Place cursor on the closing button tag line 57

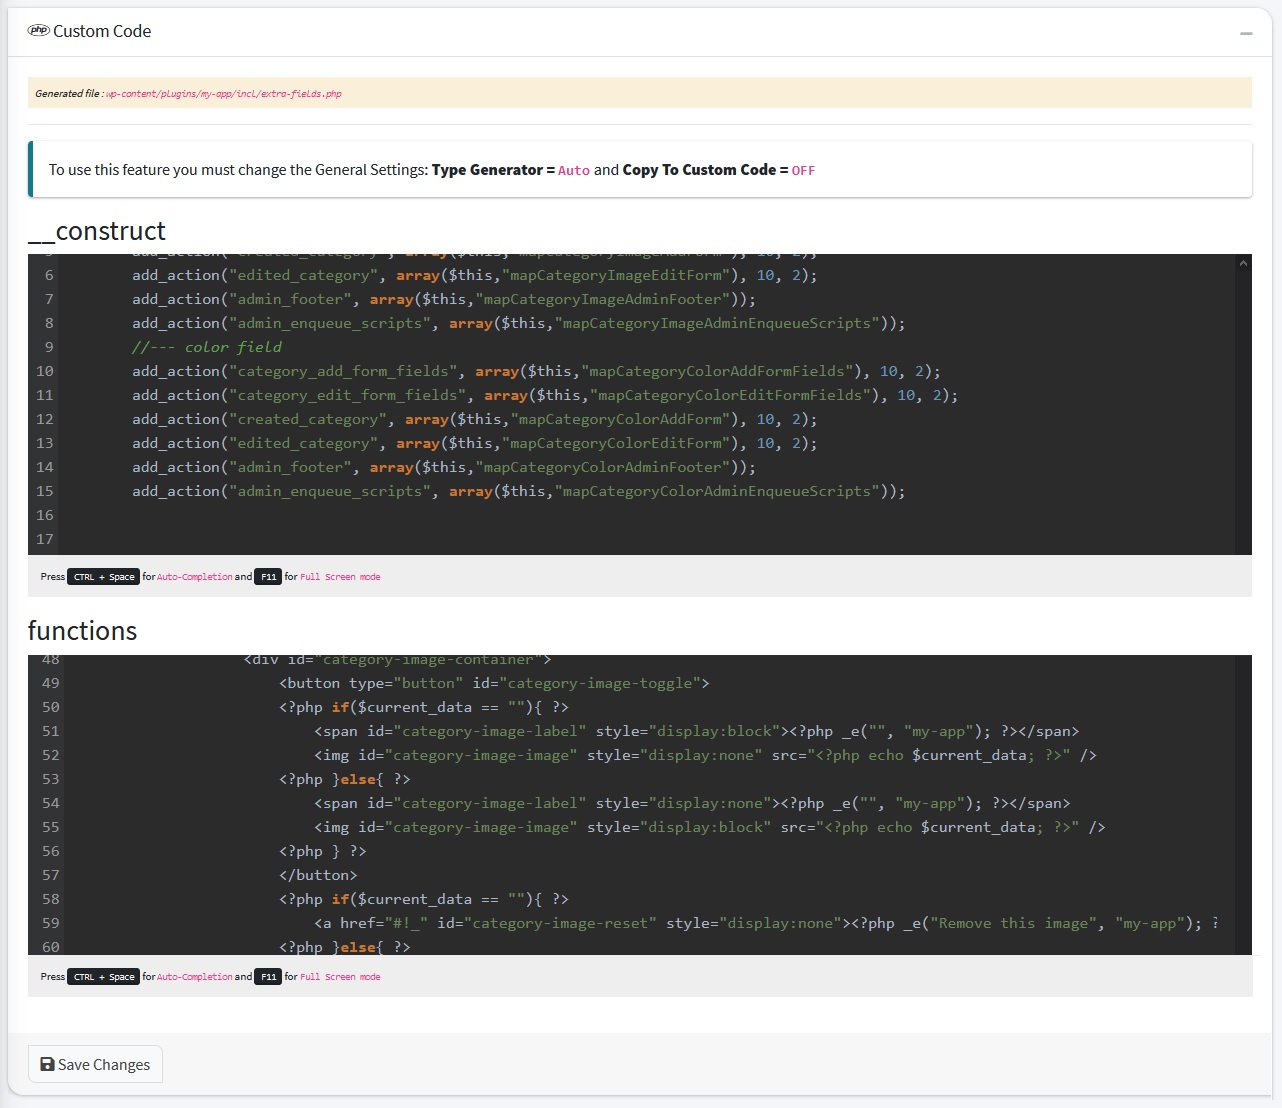[318, 875]
